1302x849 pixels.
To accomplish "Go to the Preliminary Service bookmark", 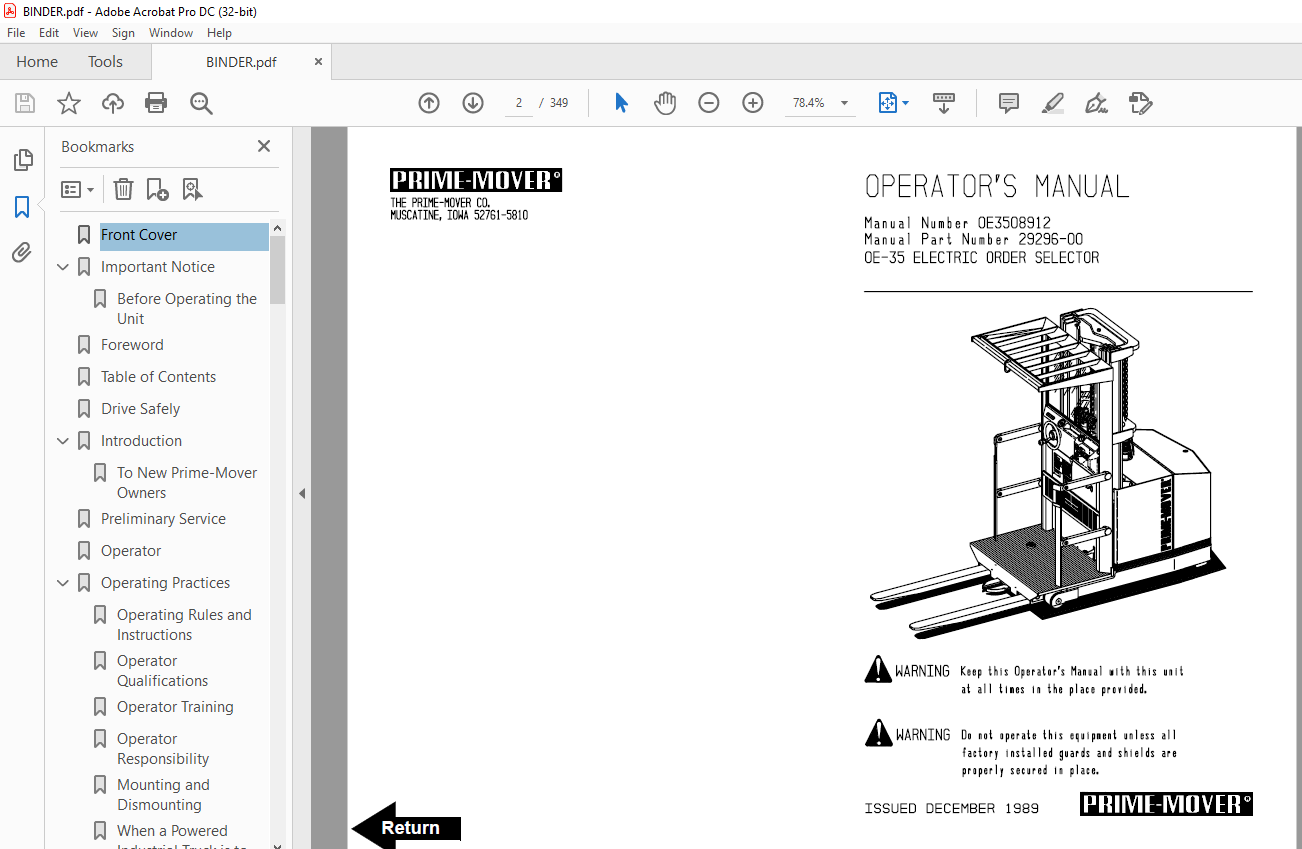I will click(163, 519).
